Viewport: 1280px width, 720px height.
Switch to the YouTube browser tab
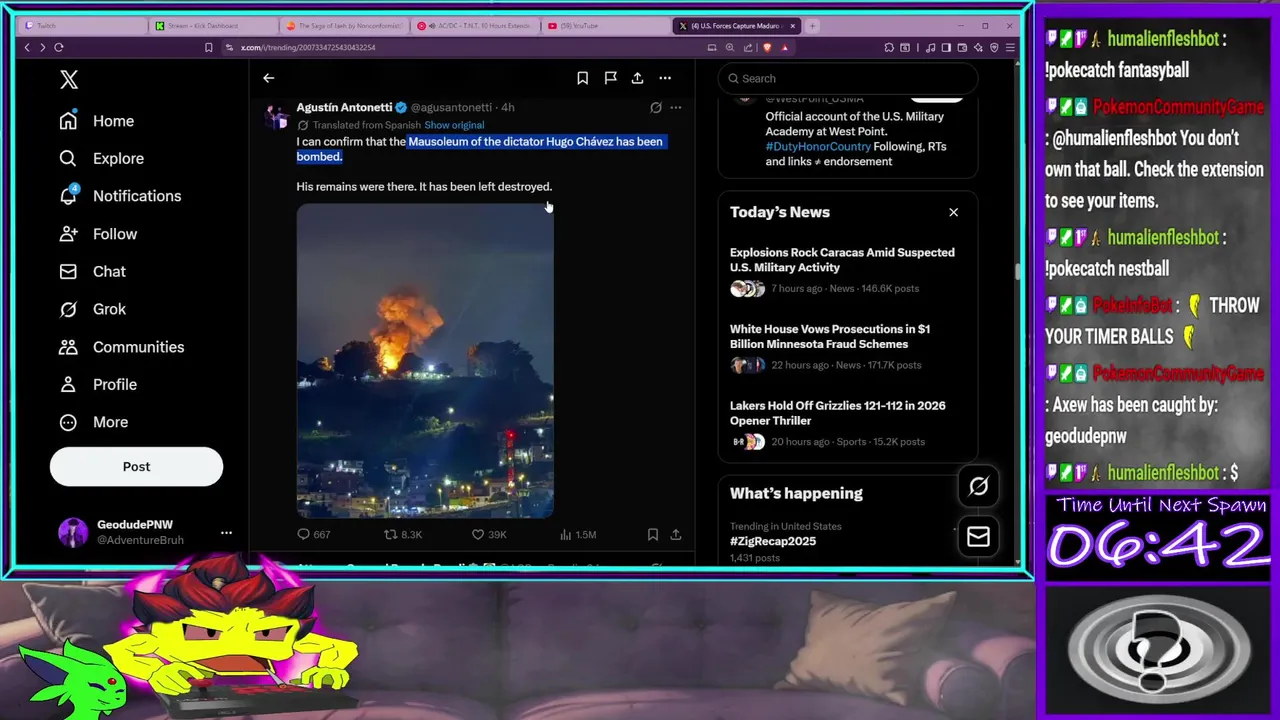(x=606, y=26)
